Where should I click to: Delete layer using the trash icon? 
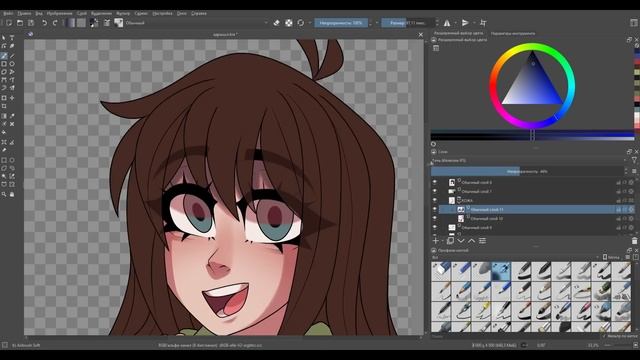coord(634,241)
